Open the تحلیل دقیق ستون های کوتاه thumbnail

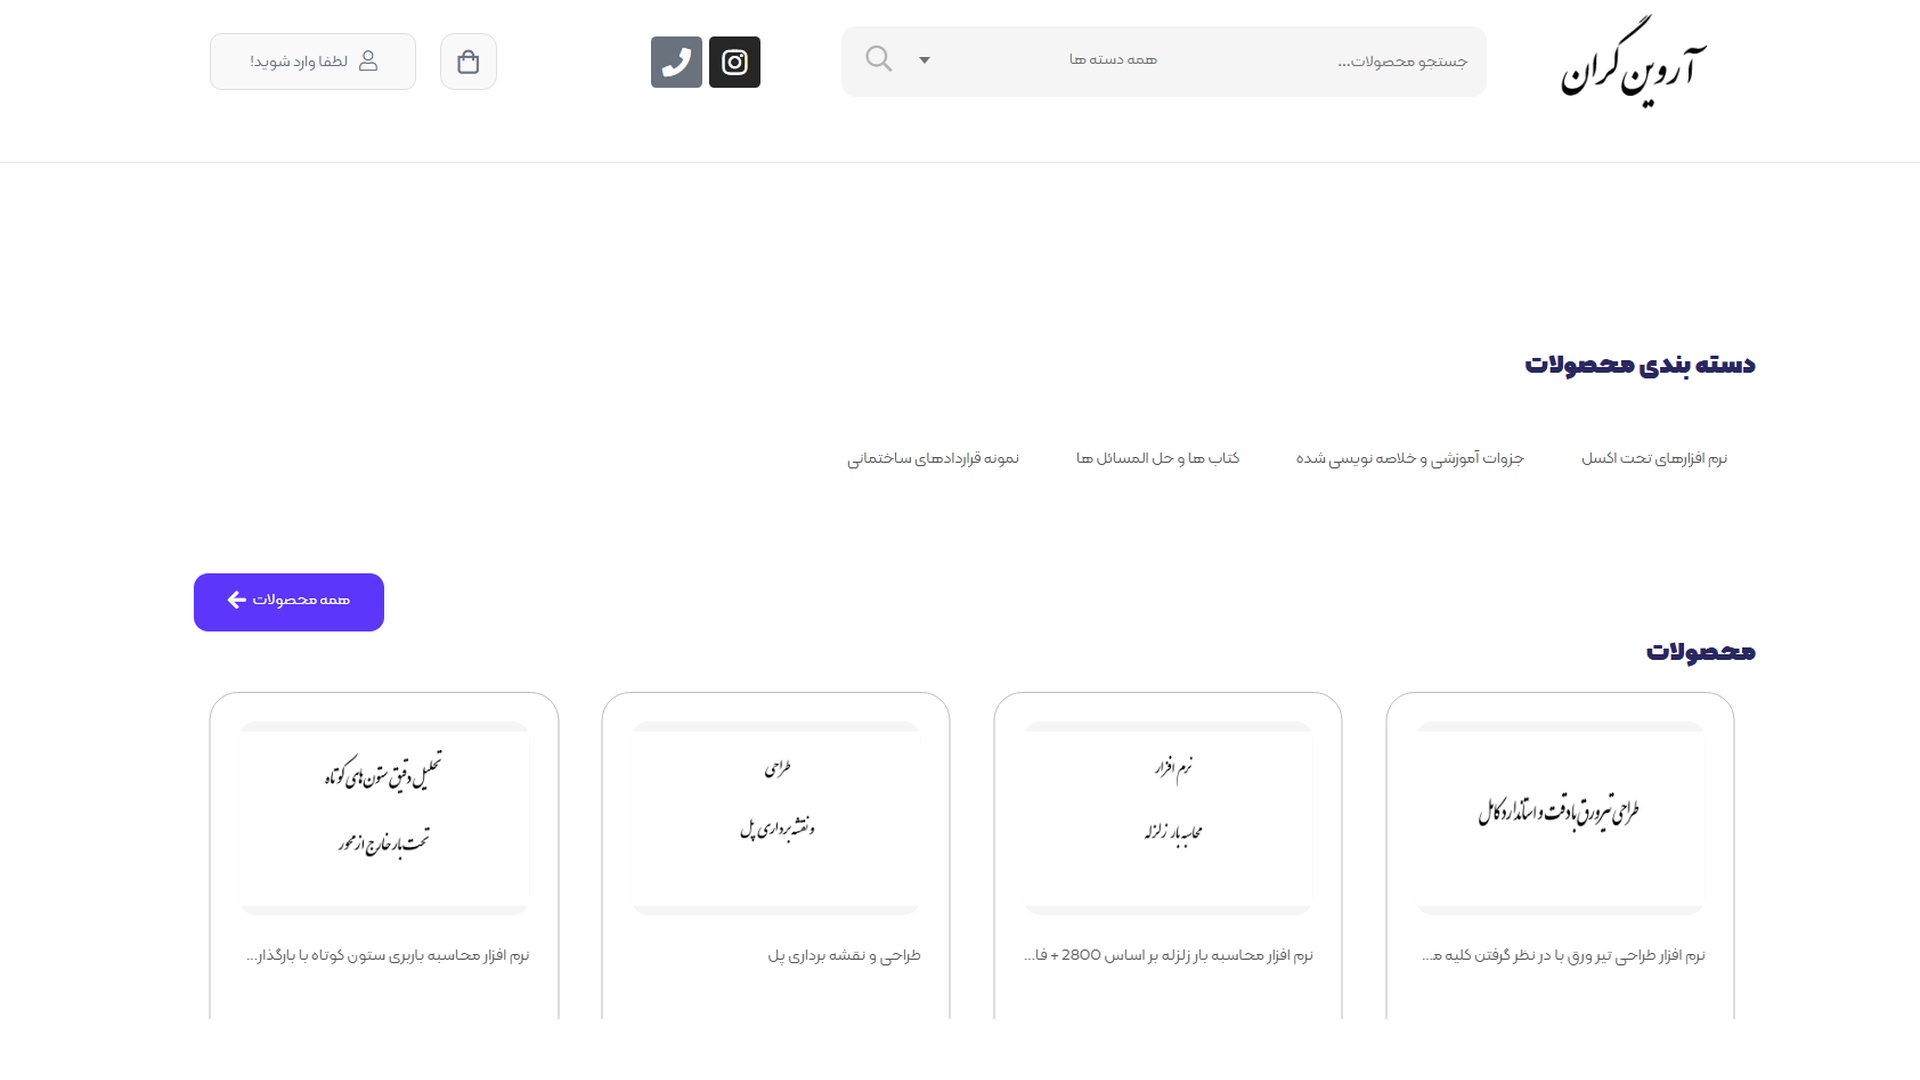point(384,818)
